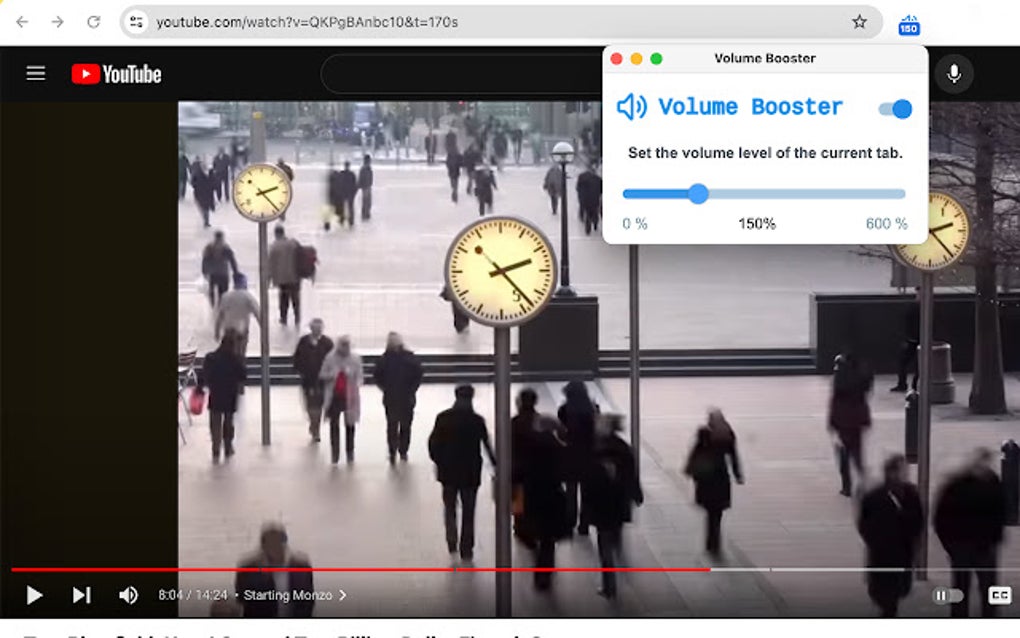
Task: Skip to the next video
Action: [x=81, y=595]
